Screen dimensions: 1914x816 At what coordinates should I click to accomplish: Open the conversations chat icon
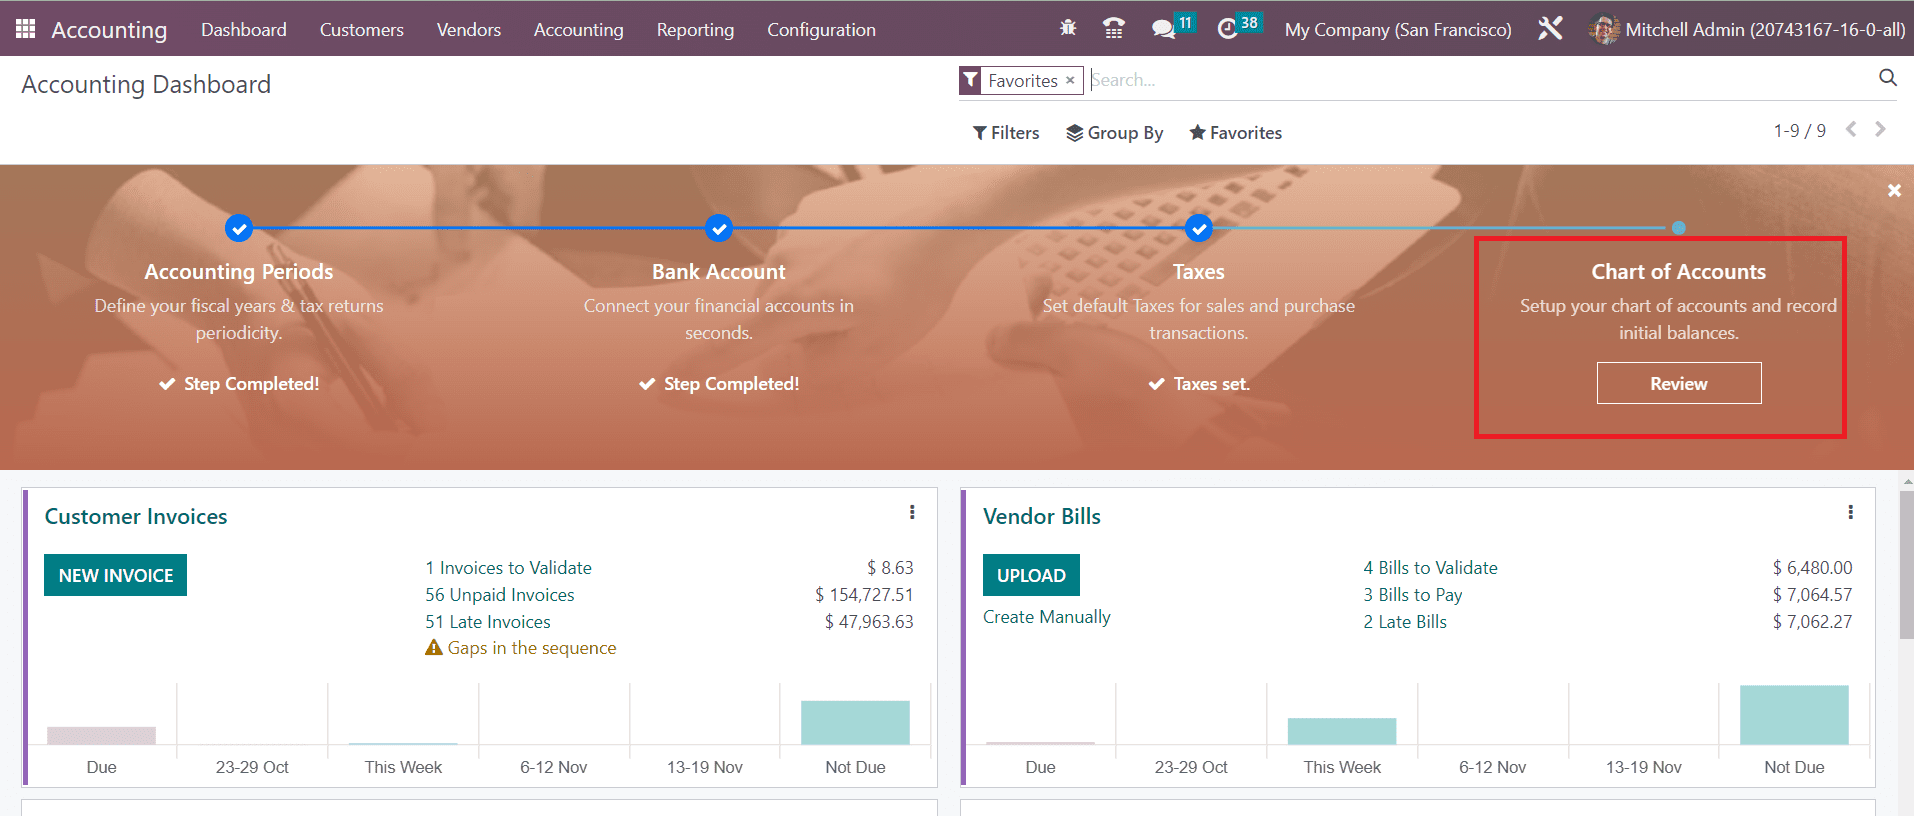1163,29
